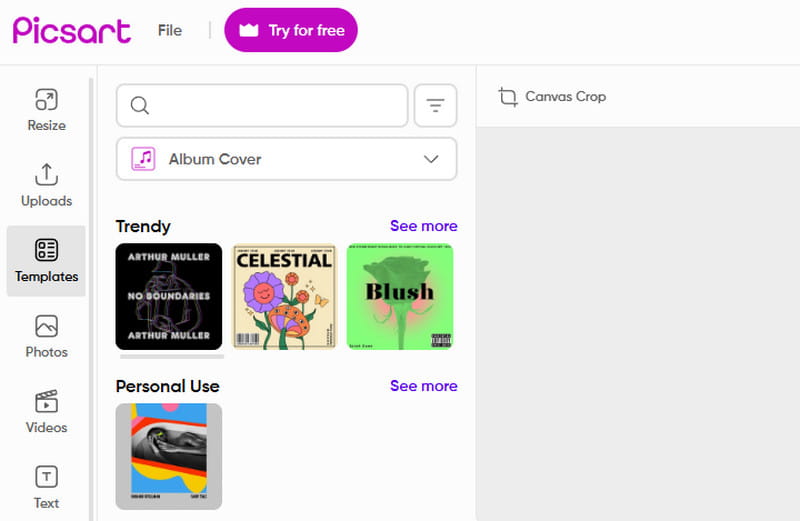Open the File menu
Screen dimensions: 800x521
(x=170, y=30)
